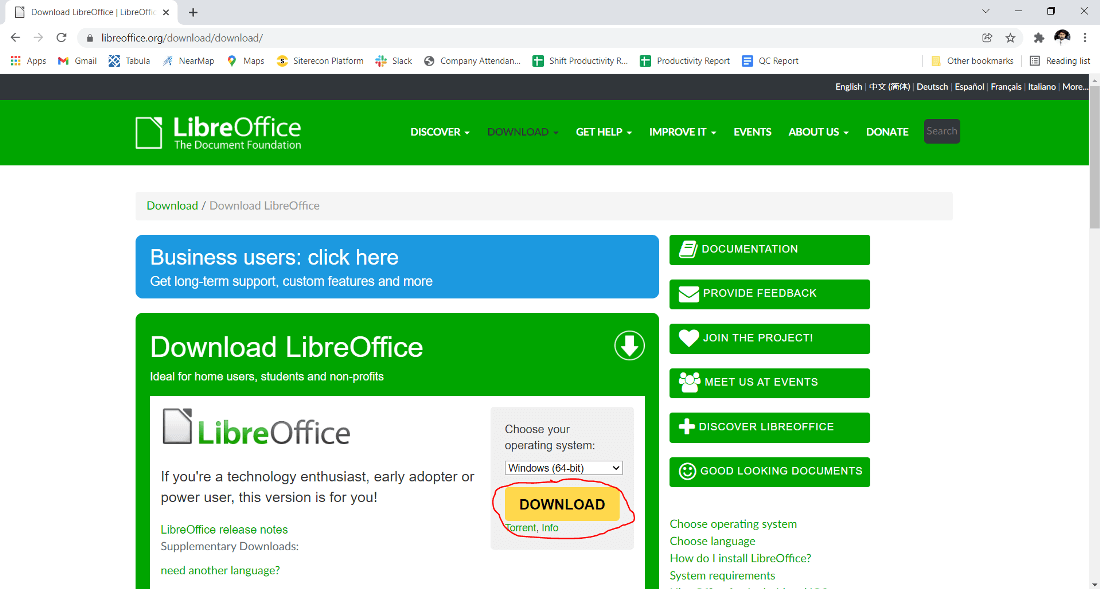This screenshot has height=589, width=1100.
Task: Open the operating system dropdown
Action: pyautogui.click(x=563, y=468)
